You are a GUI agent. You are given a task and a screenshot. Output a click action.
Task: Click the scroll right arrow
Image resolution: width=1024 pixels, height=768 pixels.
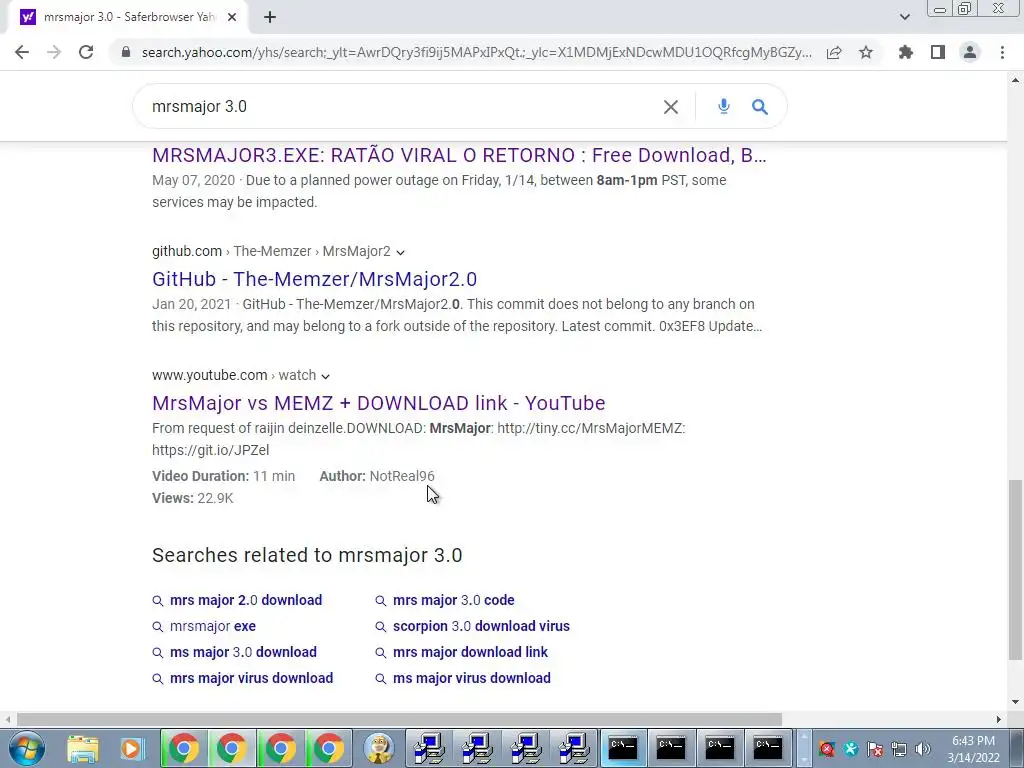click(x=999, y=720)
